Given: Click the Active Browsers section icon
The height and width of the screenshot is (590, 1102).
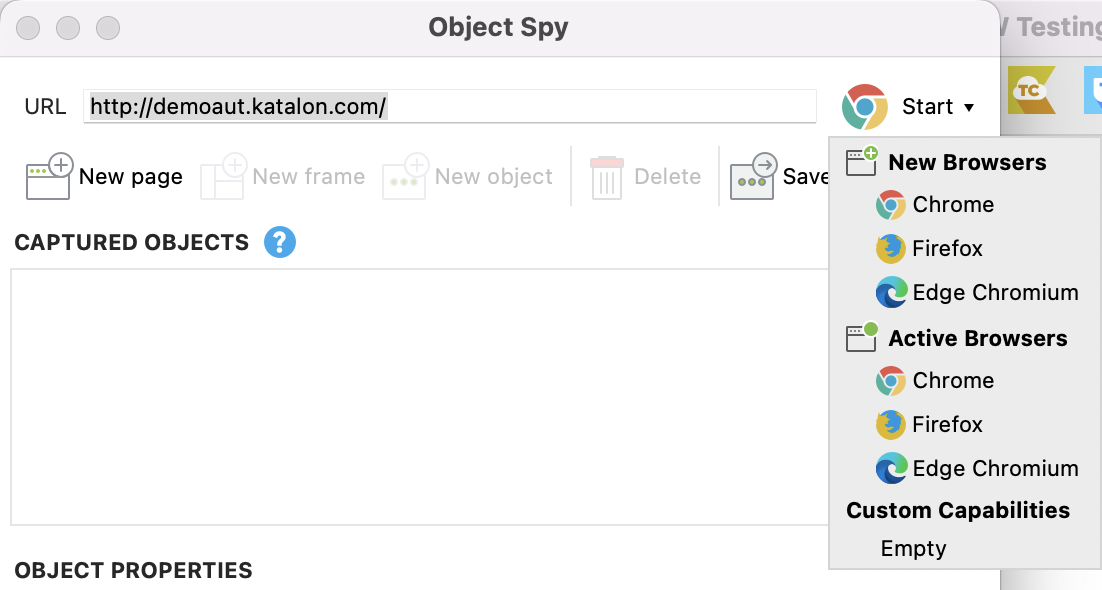Looking at the screenshot, I should tap(862, 338).
